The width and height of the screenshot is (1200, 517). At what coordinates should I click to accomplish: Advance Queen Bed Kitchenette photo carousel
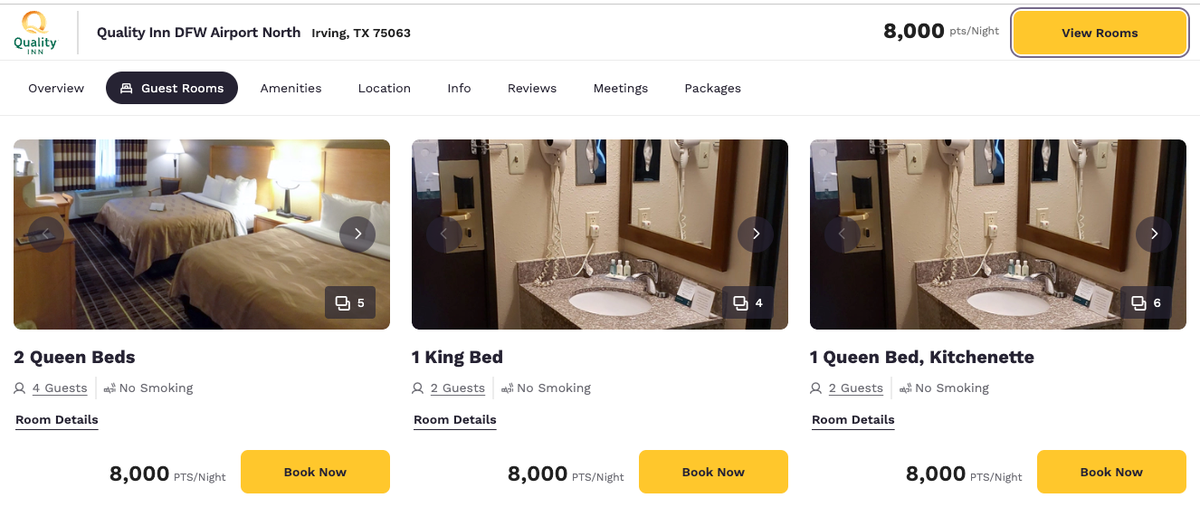1153,234
